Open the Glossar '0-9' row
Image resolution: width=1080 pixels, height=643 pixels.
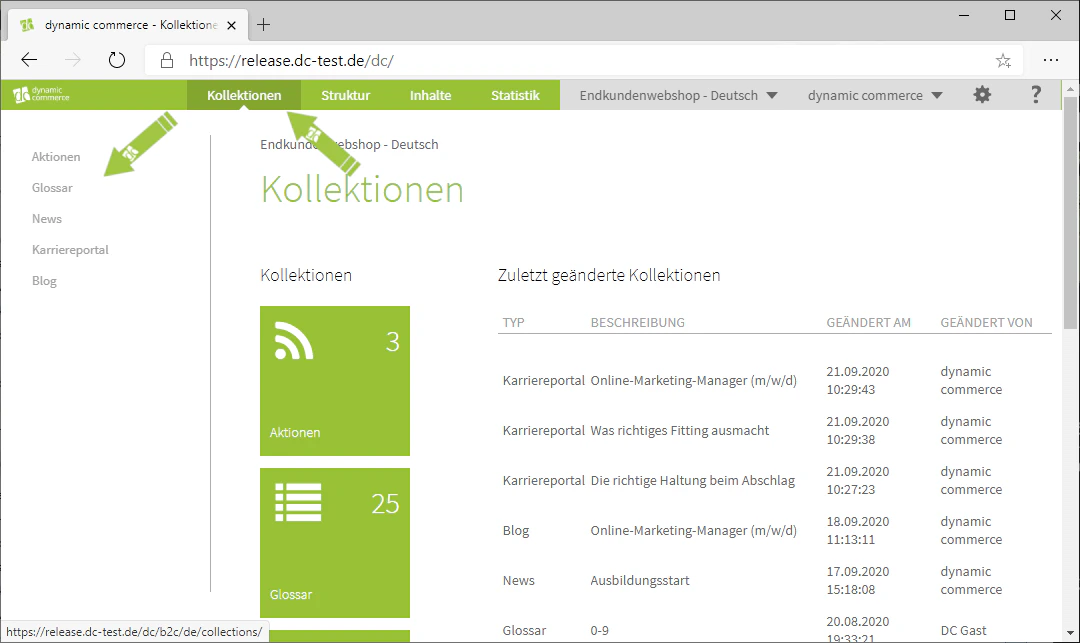coord(774,630)
